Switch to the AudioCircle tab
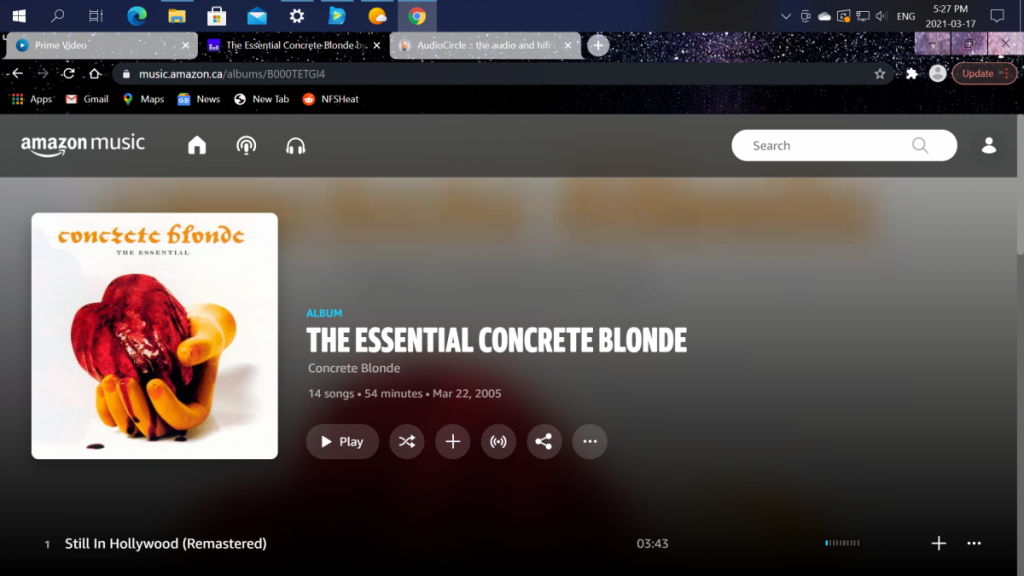The width and height of the screenshot is (1024, 576). click(x=485, y=45)
